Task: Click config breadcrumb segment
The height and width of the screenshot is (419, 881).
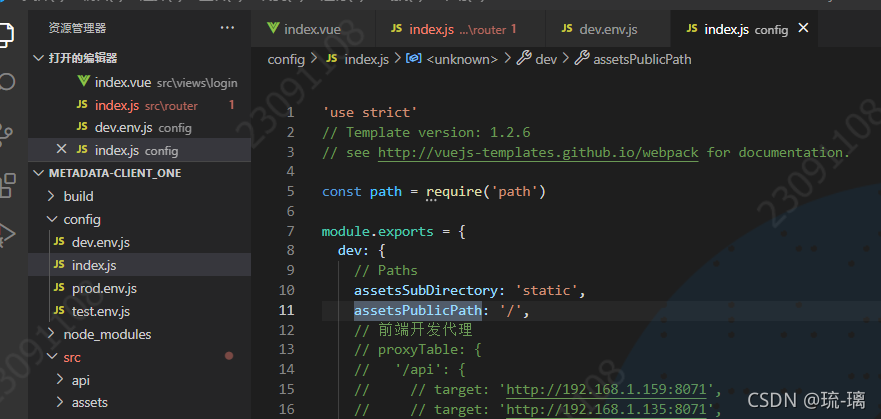Action: point(286,59)
